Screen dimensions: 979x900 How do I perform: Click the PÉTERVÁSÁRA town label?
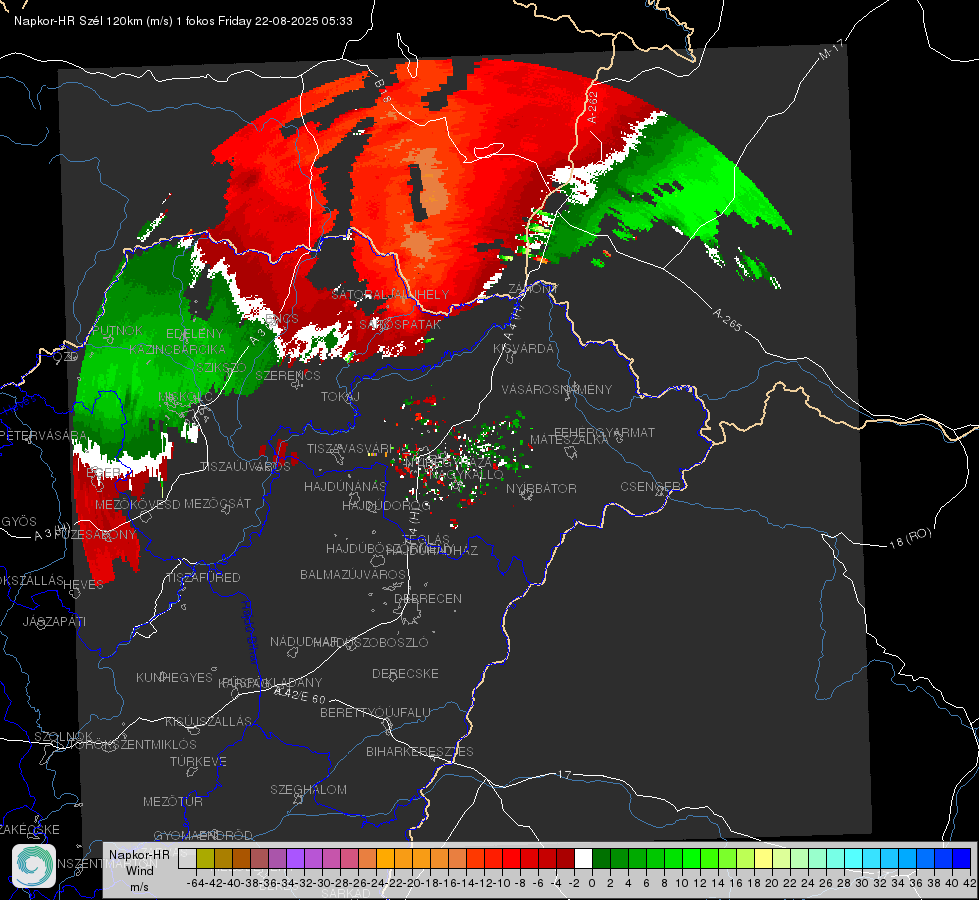pos(43,435)
